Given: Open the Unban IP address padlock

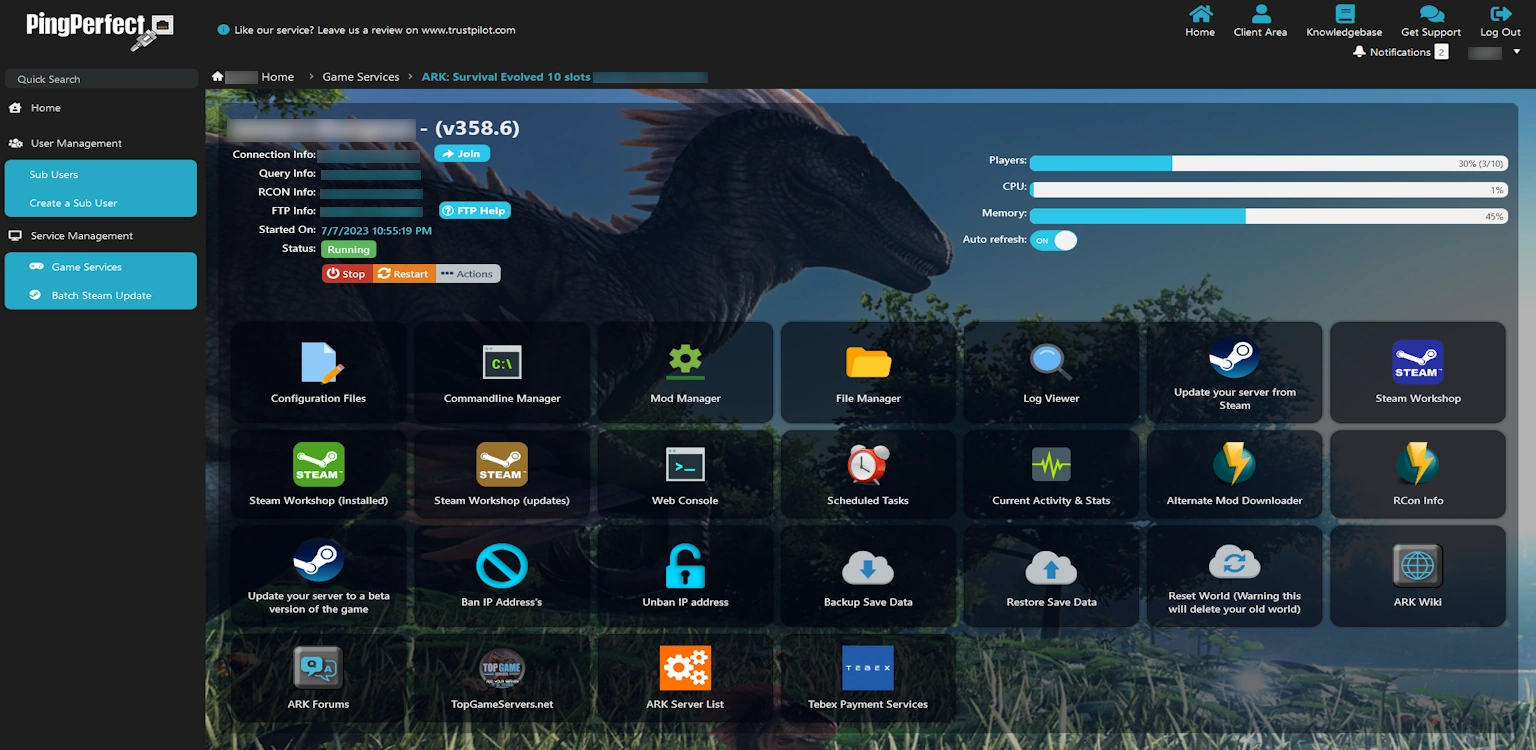Looking at the screenshot, I should 685,567.
